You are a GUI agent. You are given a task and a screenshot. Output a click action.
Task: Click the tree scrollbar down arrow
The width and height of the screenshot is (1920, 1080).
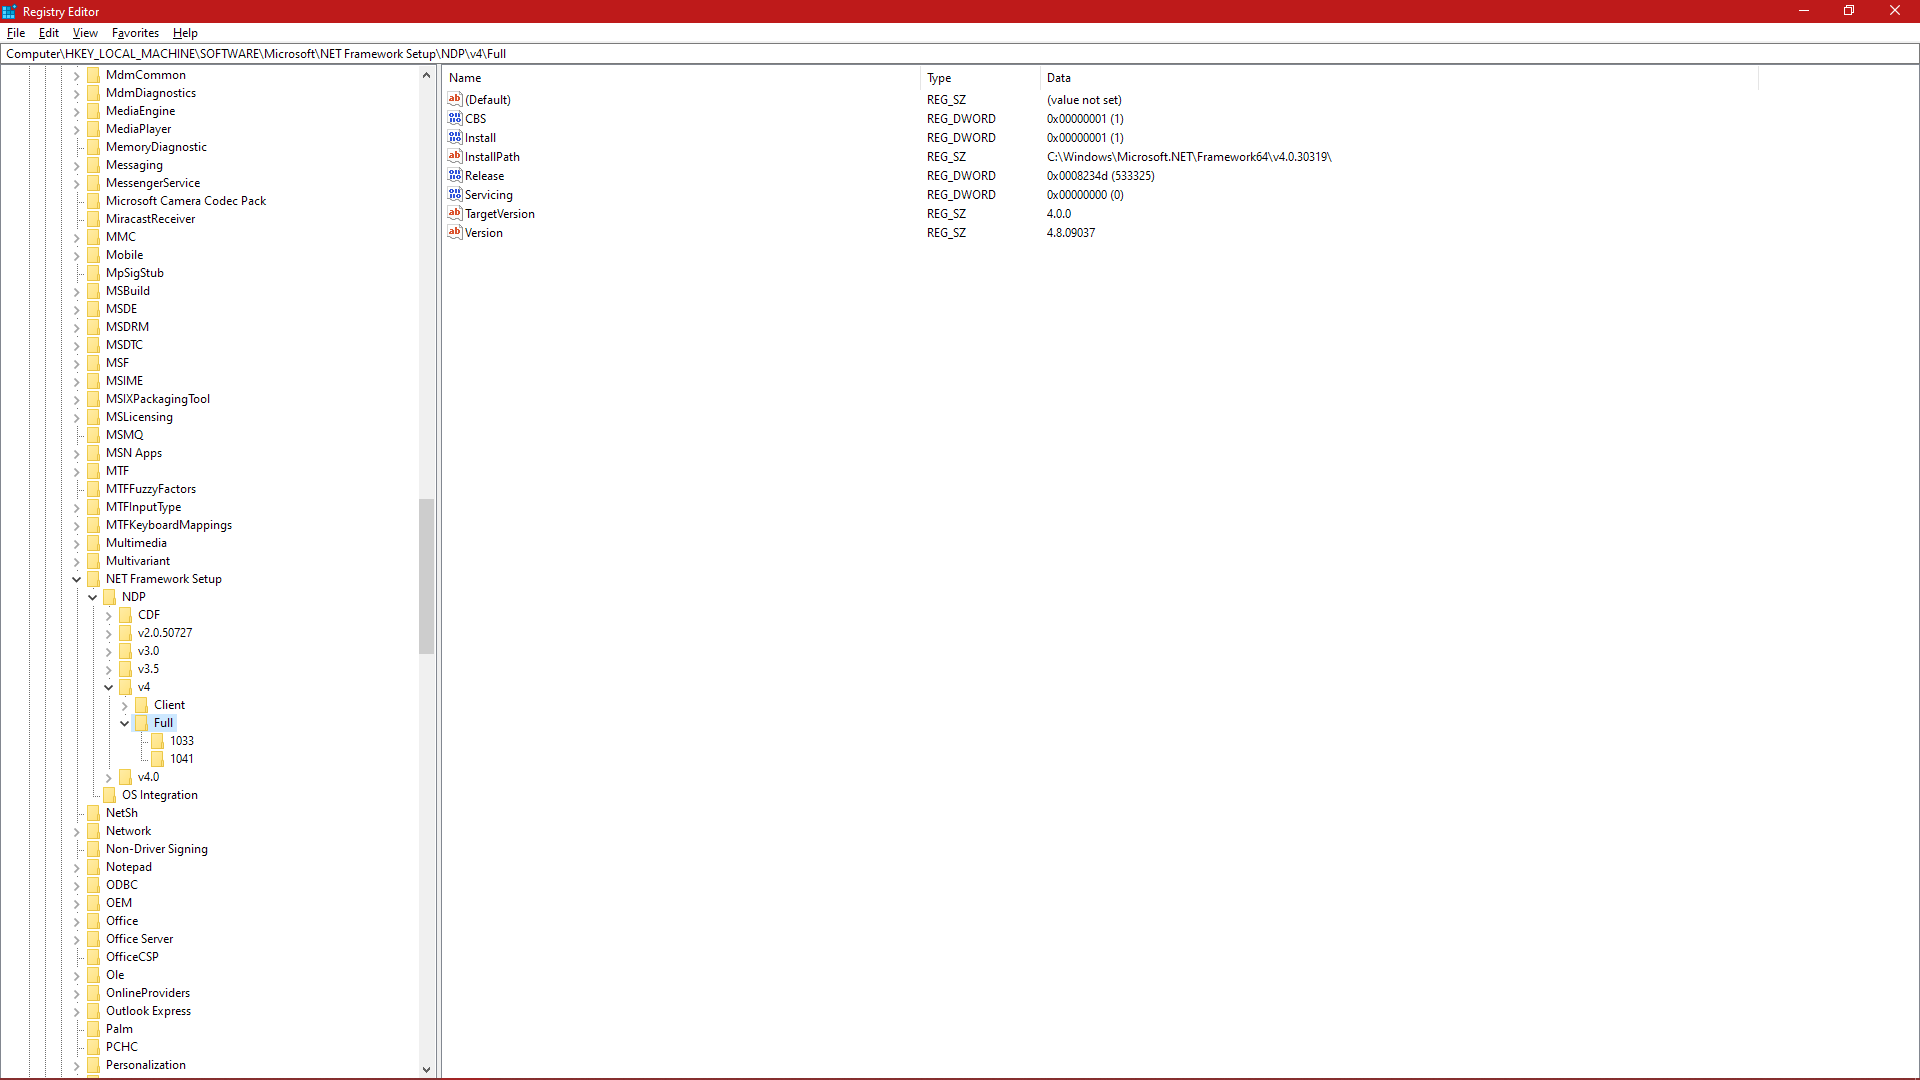coord(426,1069)
